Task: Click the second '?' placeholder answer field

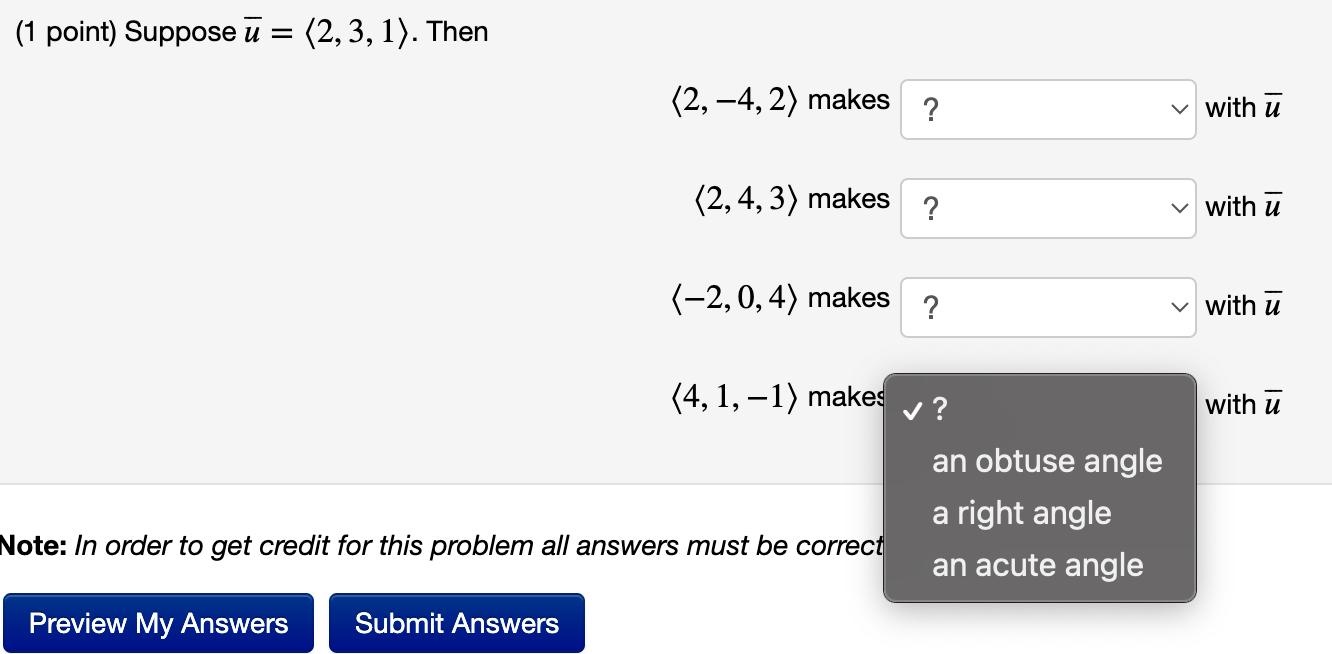Action: tap(932, 209)
